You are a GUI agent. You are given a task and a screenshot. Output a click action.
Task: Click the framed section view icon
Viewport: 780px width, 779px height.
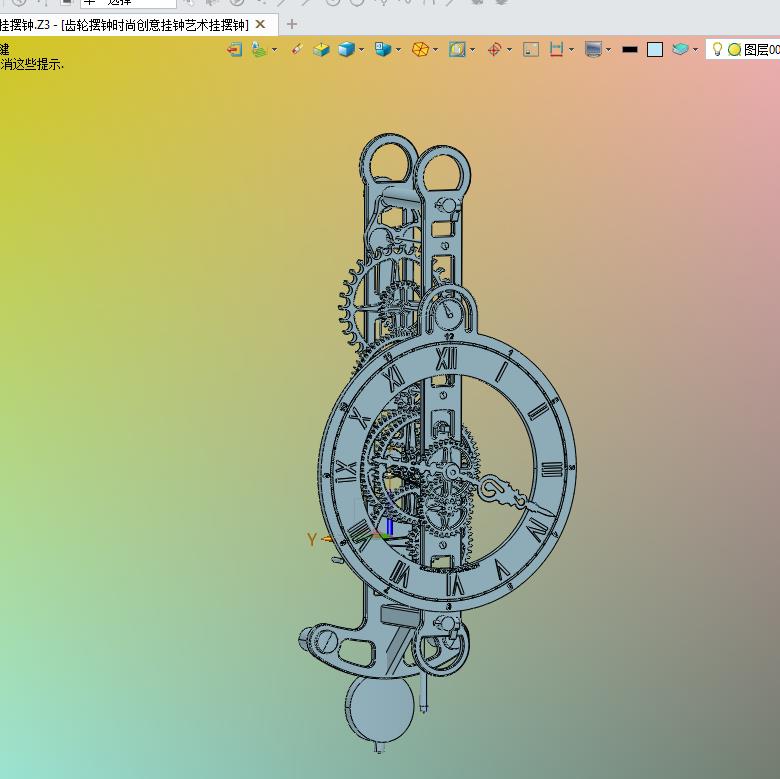[457, 49]
